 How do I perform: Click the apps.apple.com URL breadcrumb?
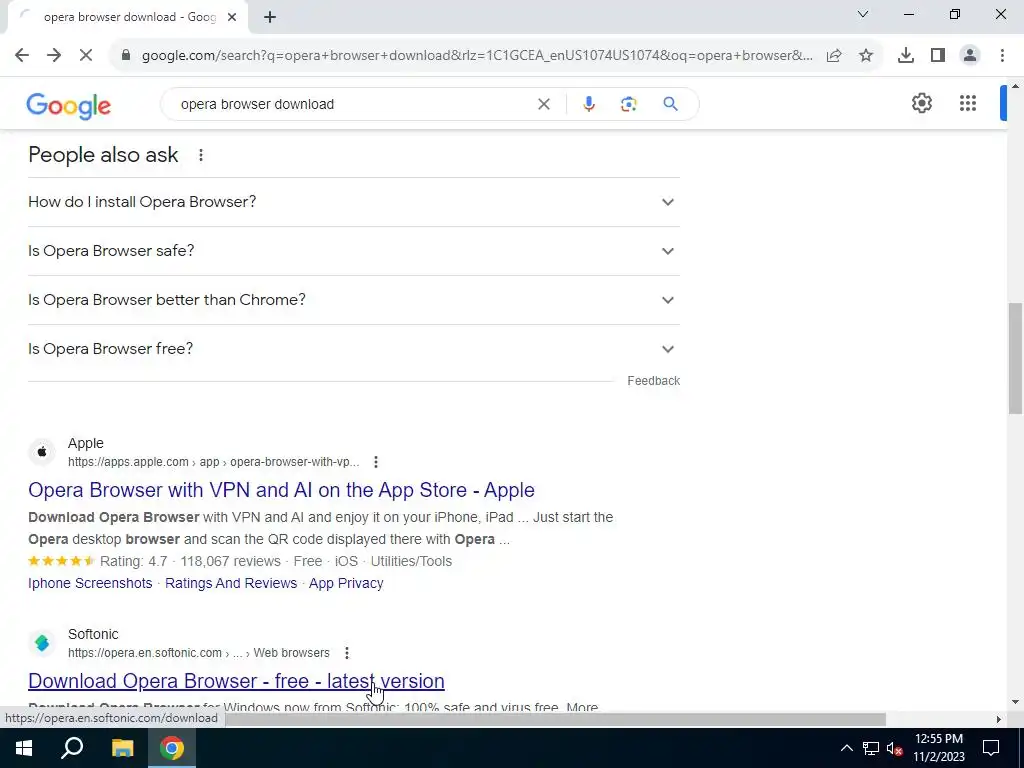(x=214, y=462)
